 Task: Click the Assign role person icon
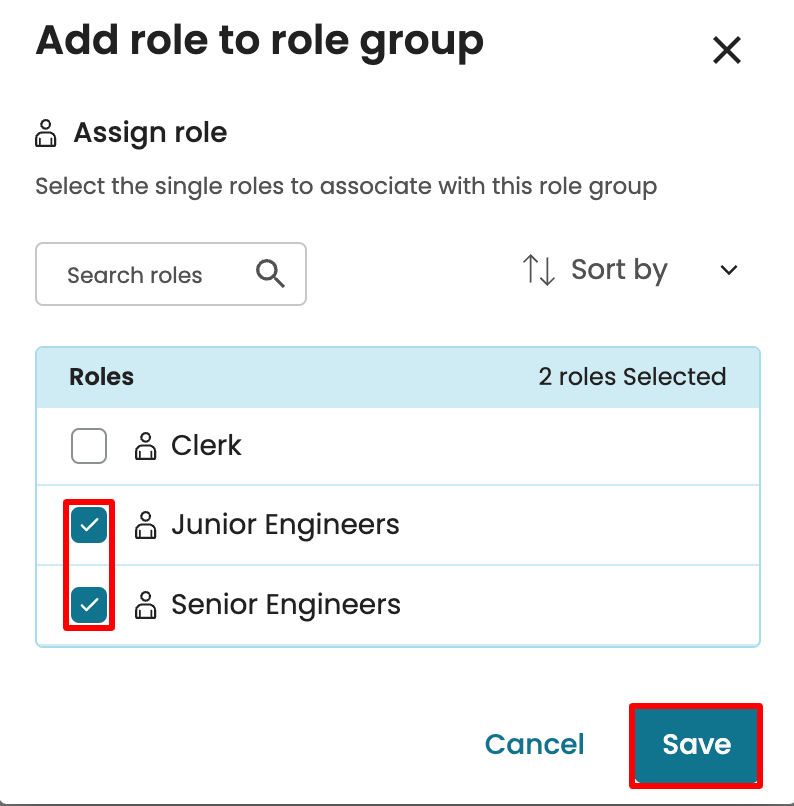point(46,133)
